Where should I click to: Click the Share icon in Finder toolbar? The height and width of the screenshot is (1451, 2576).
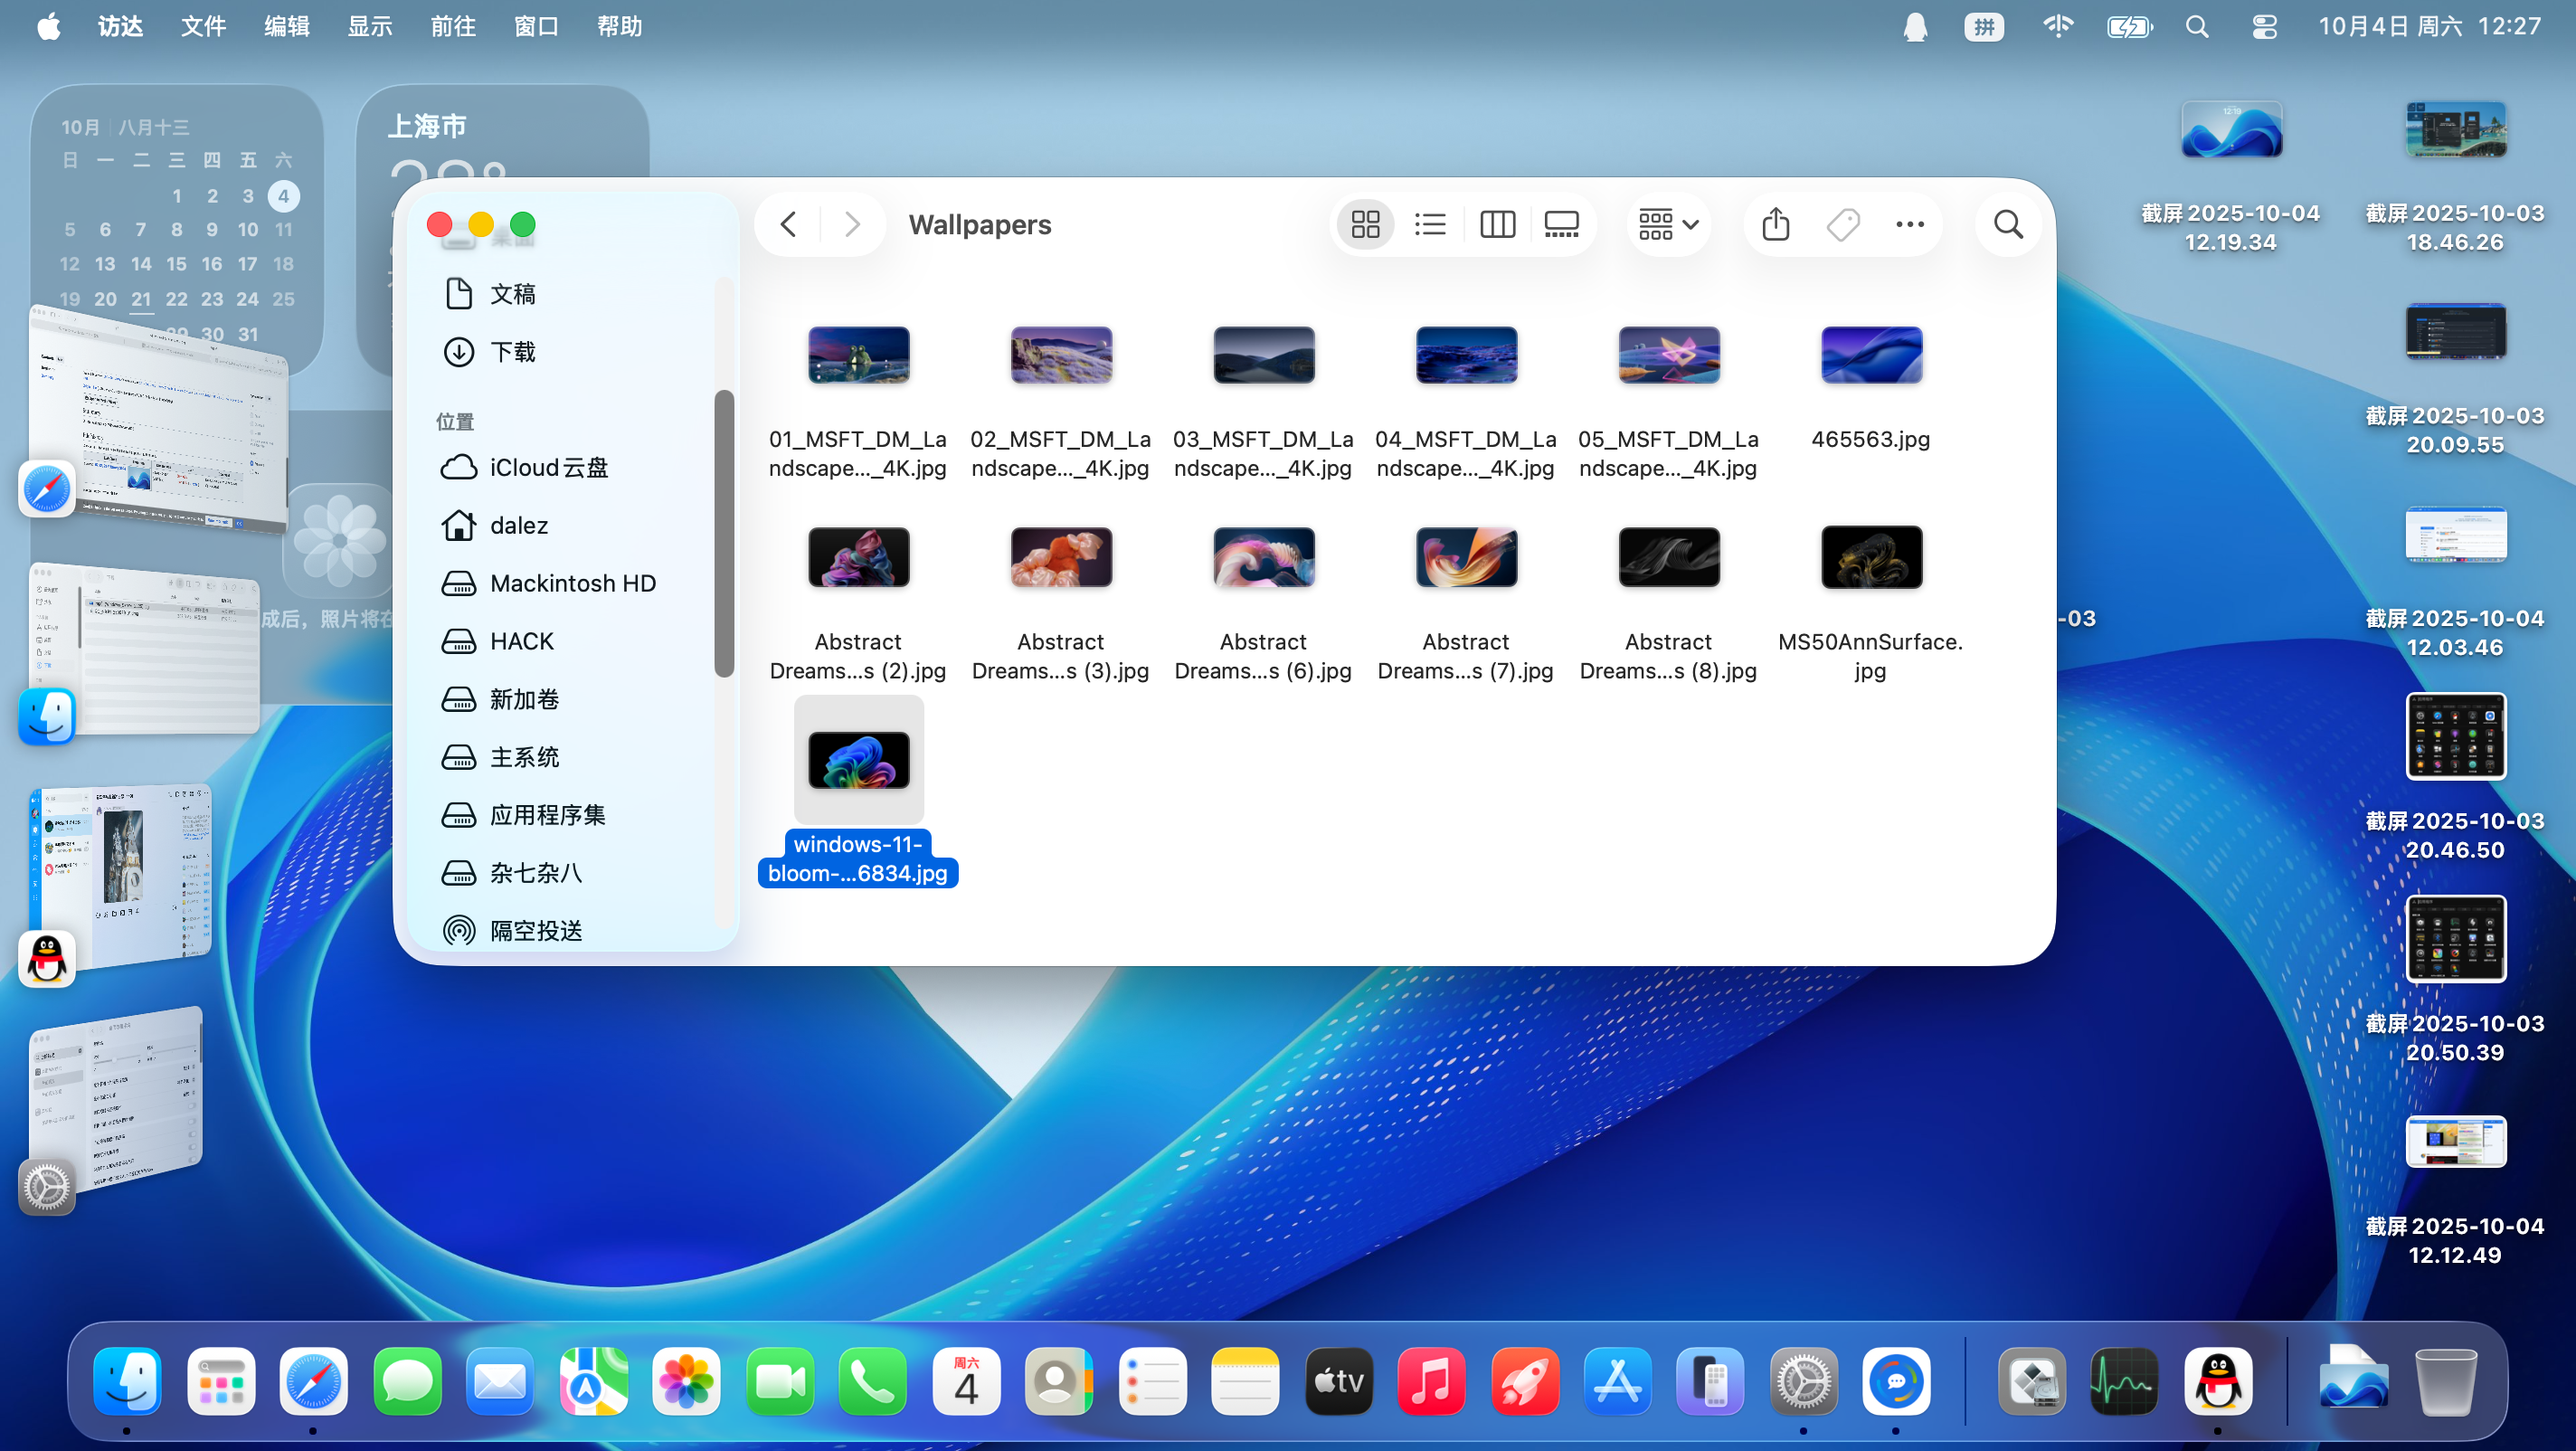[1775, 224]
